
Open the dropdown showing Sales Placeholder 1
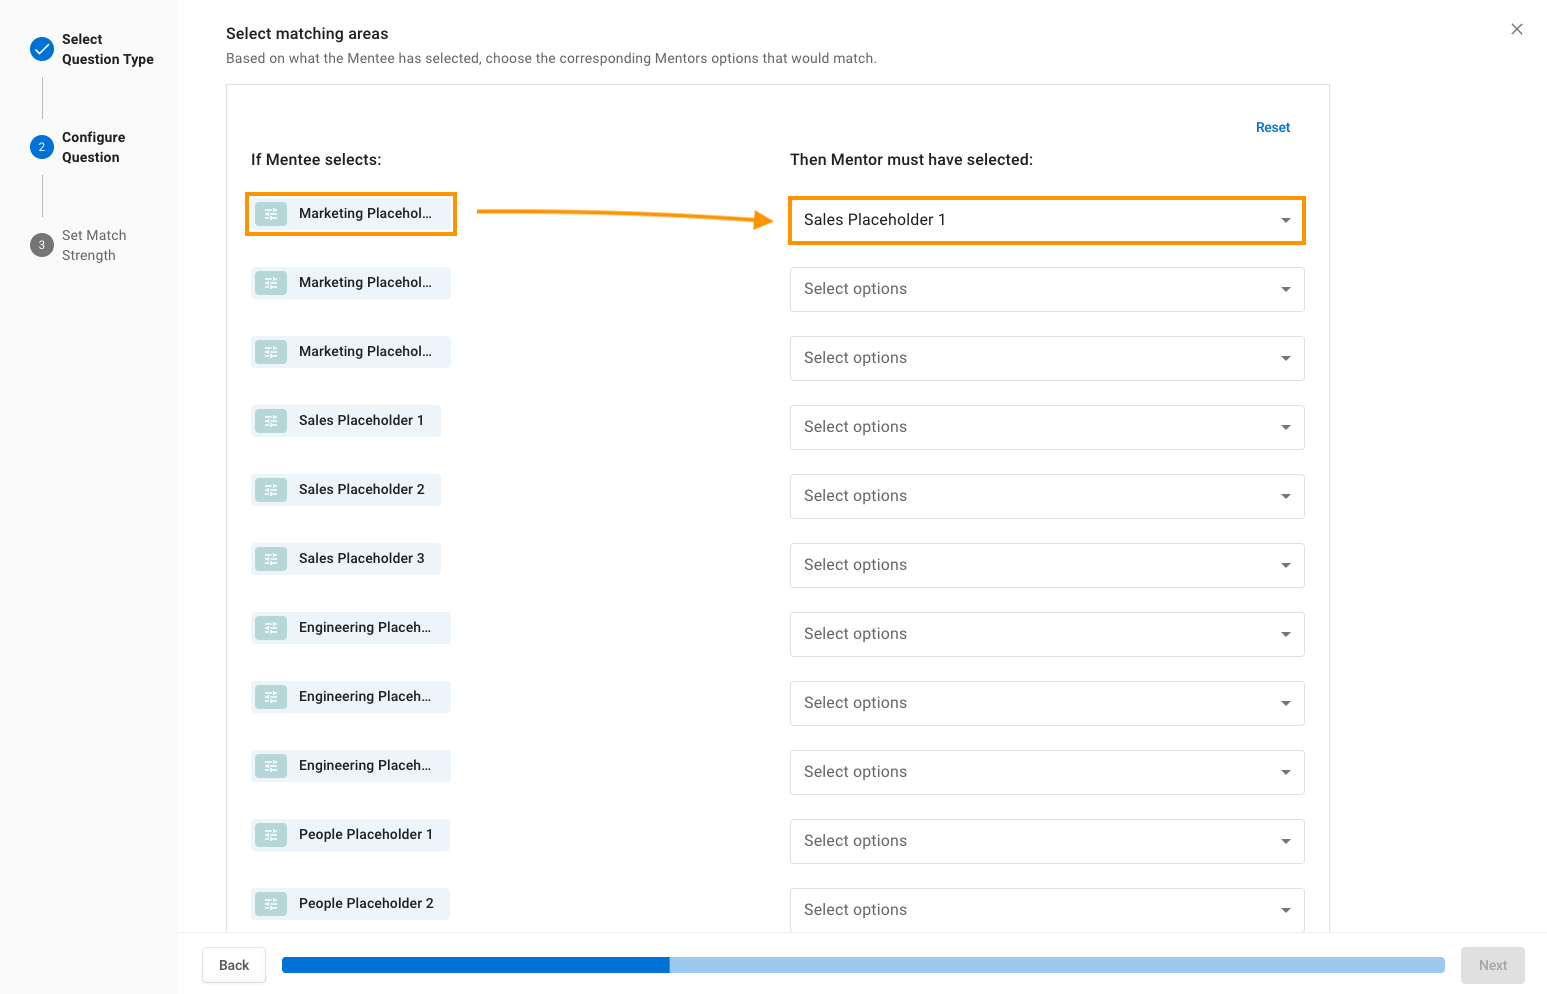pyautogui.click(x=1046, y=220)
